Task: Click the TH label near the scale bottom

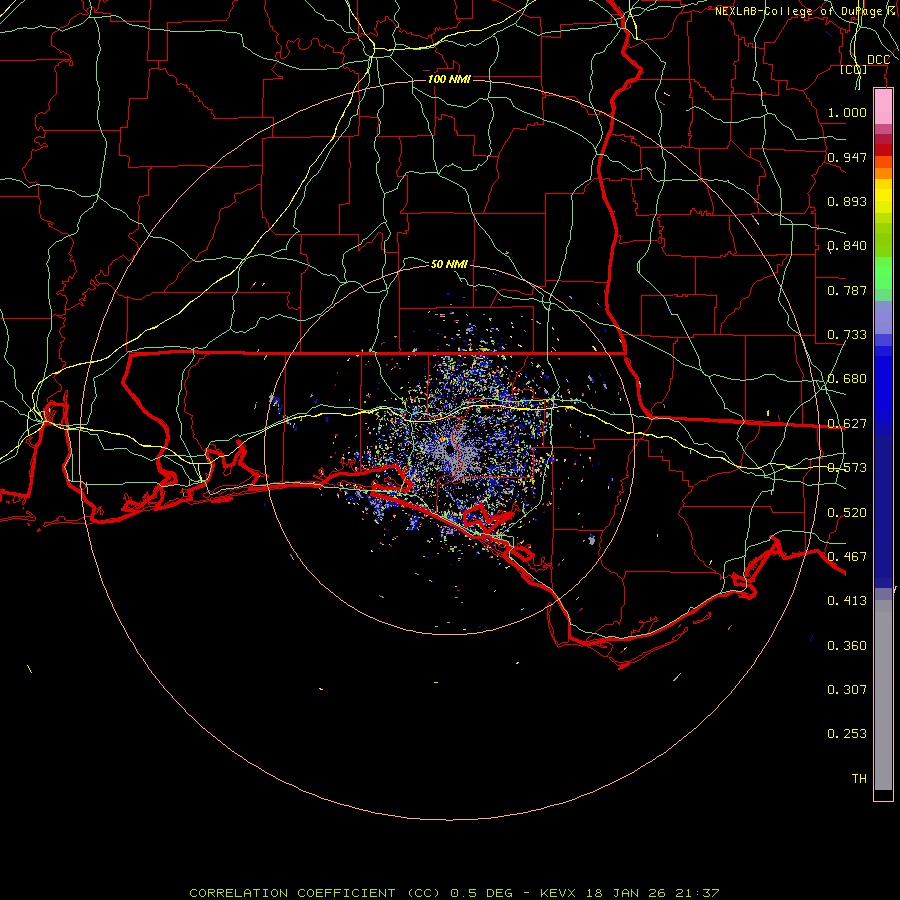Action: coord(859,779)
